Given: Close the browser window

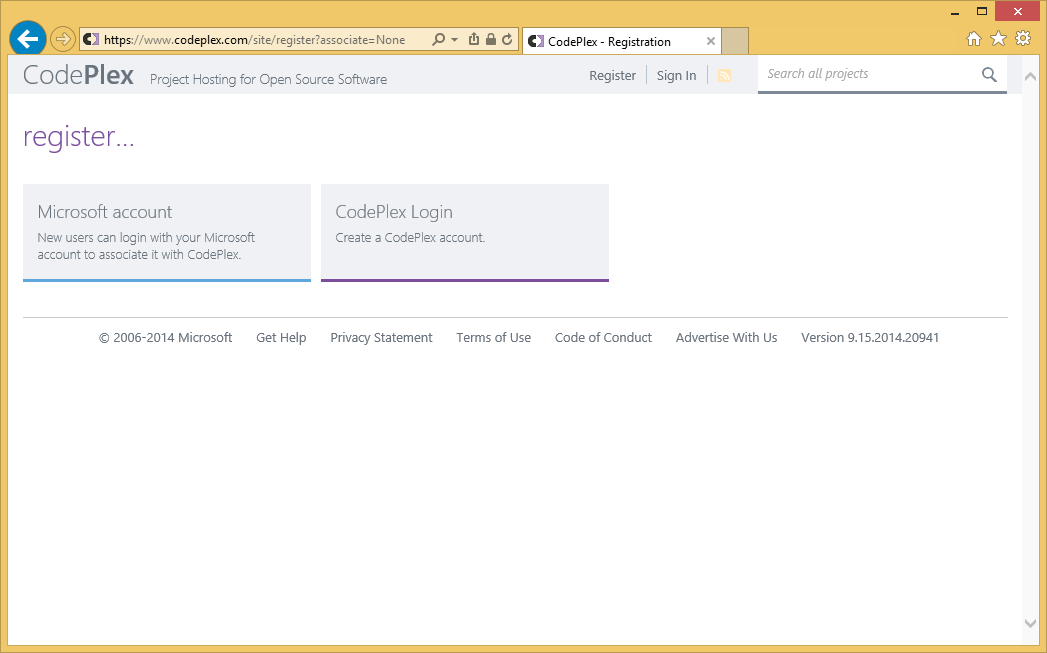Looking at the screenshot, I should 1017,11.
